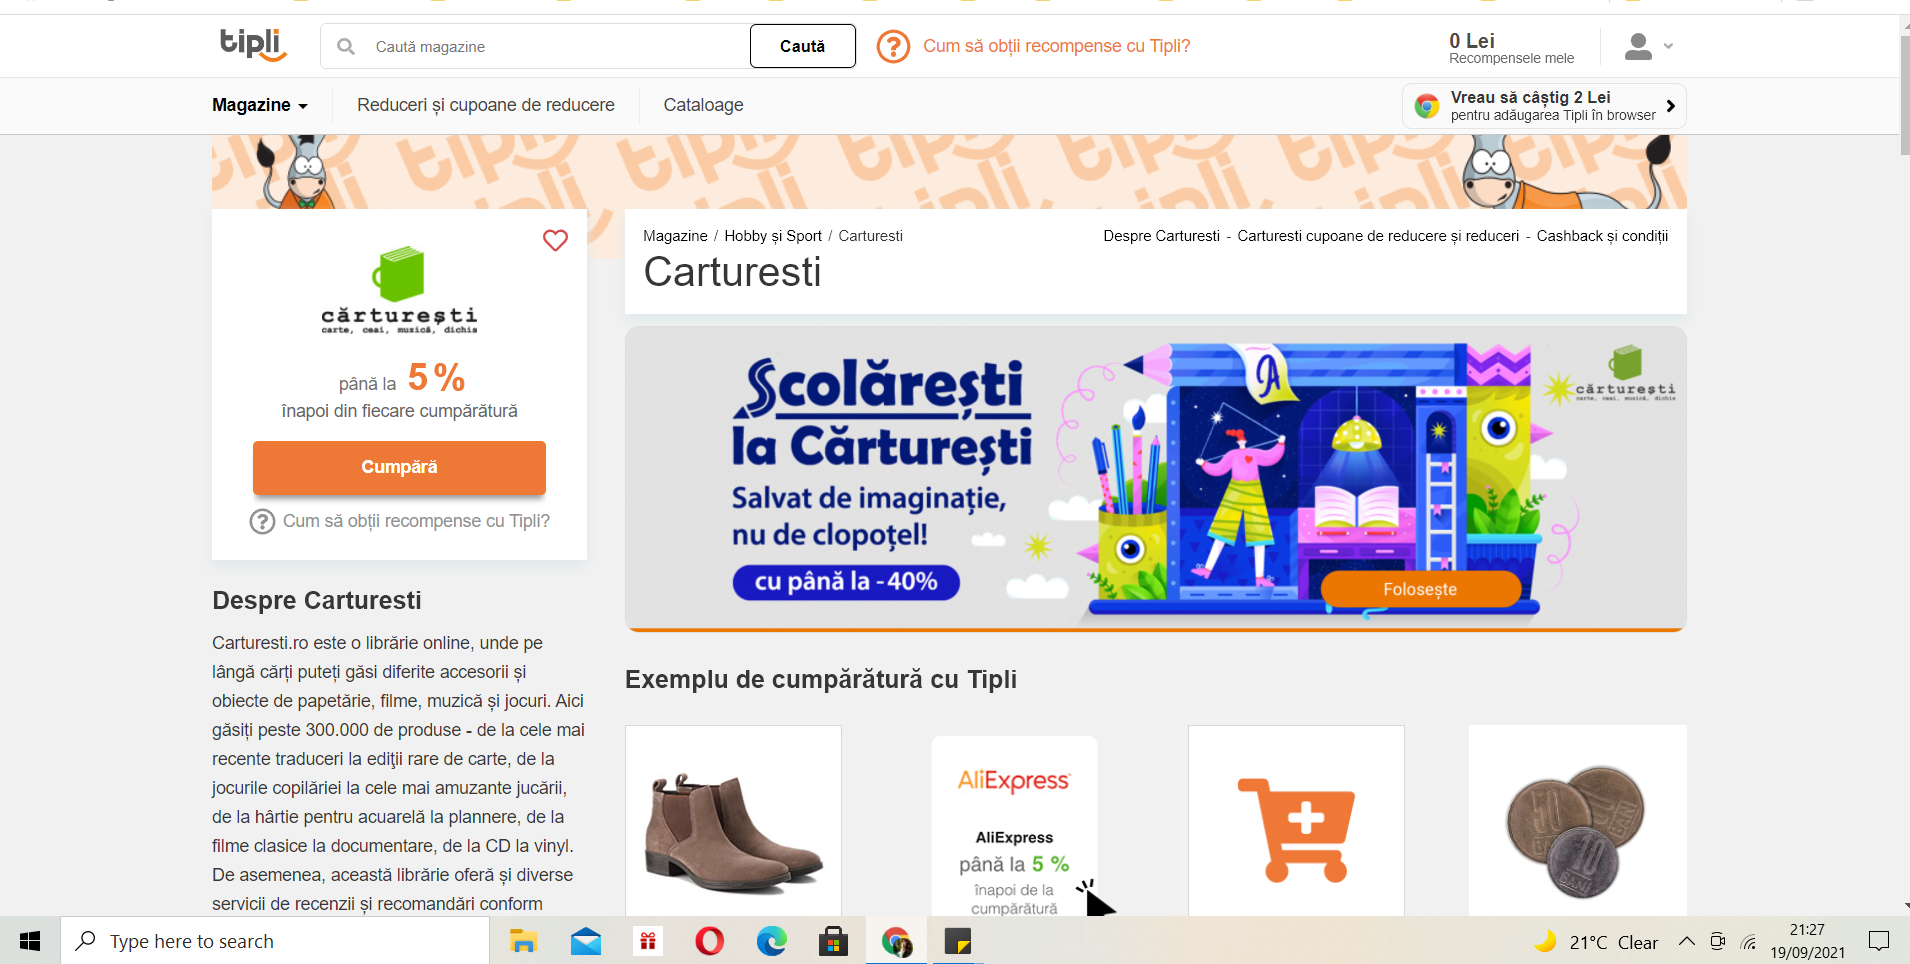Open the AliExpress store card
This screenshot has width=1910, height=964.
pyautogui.click(x=1014, y=826)
